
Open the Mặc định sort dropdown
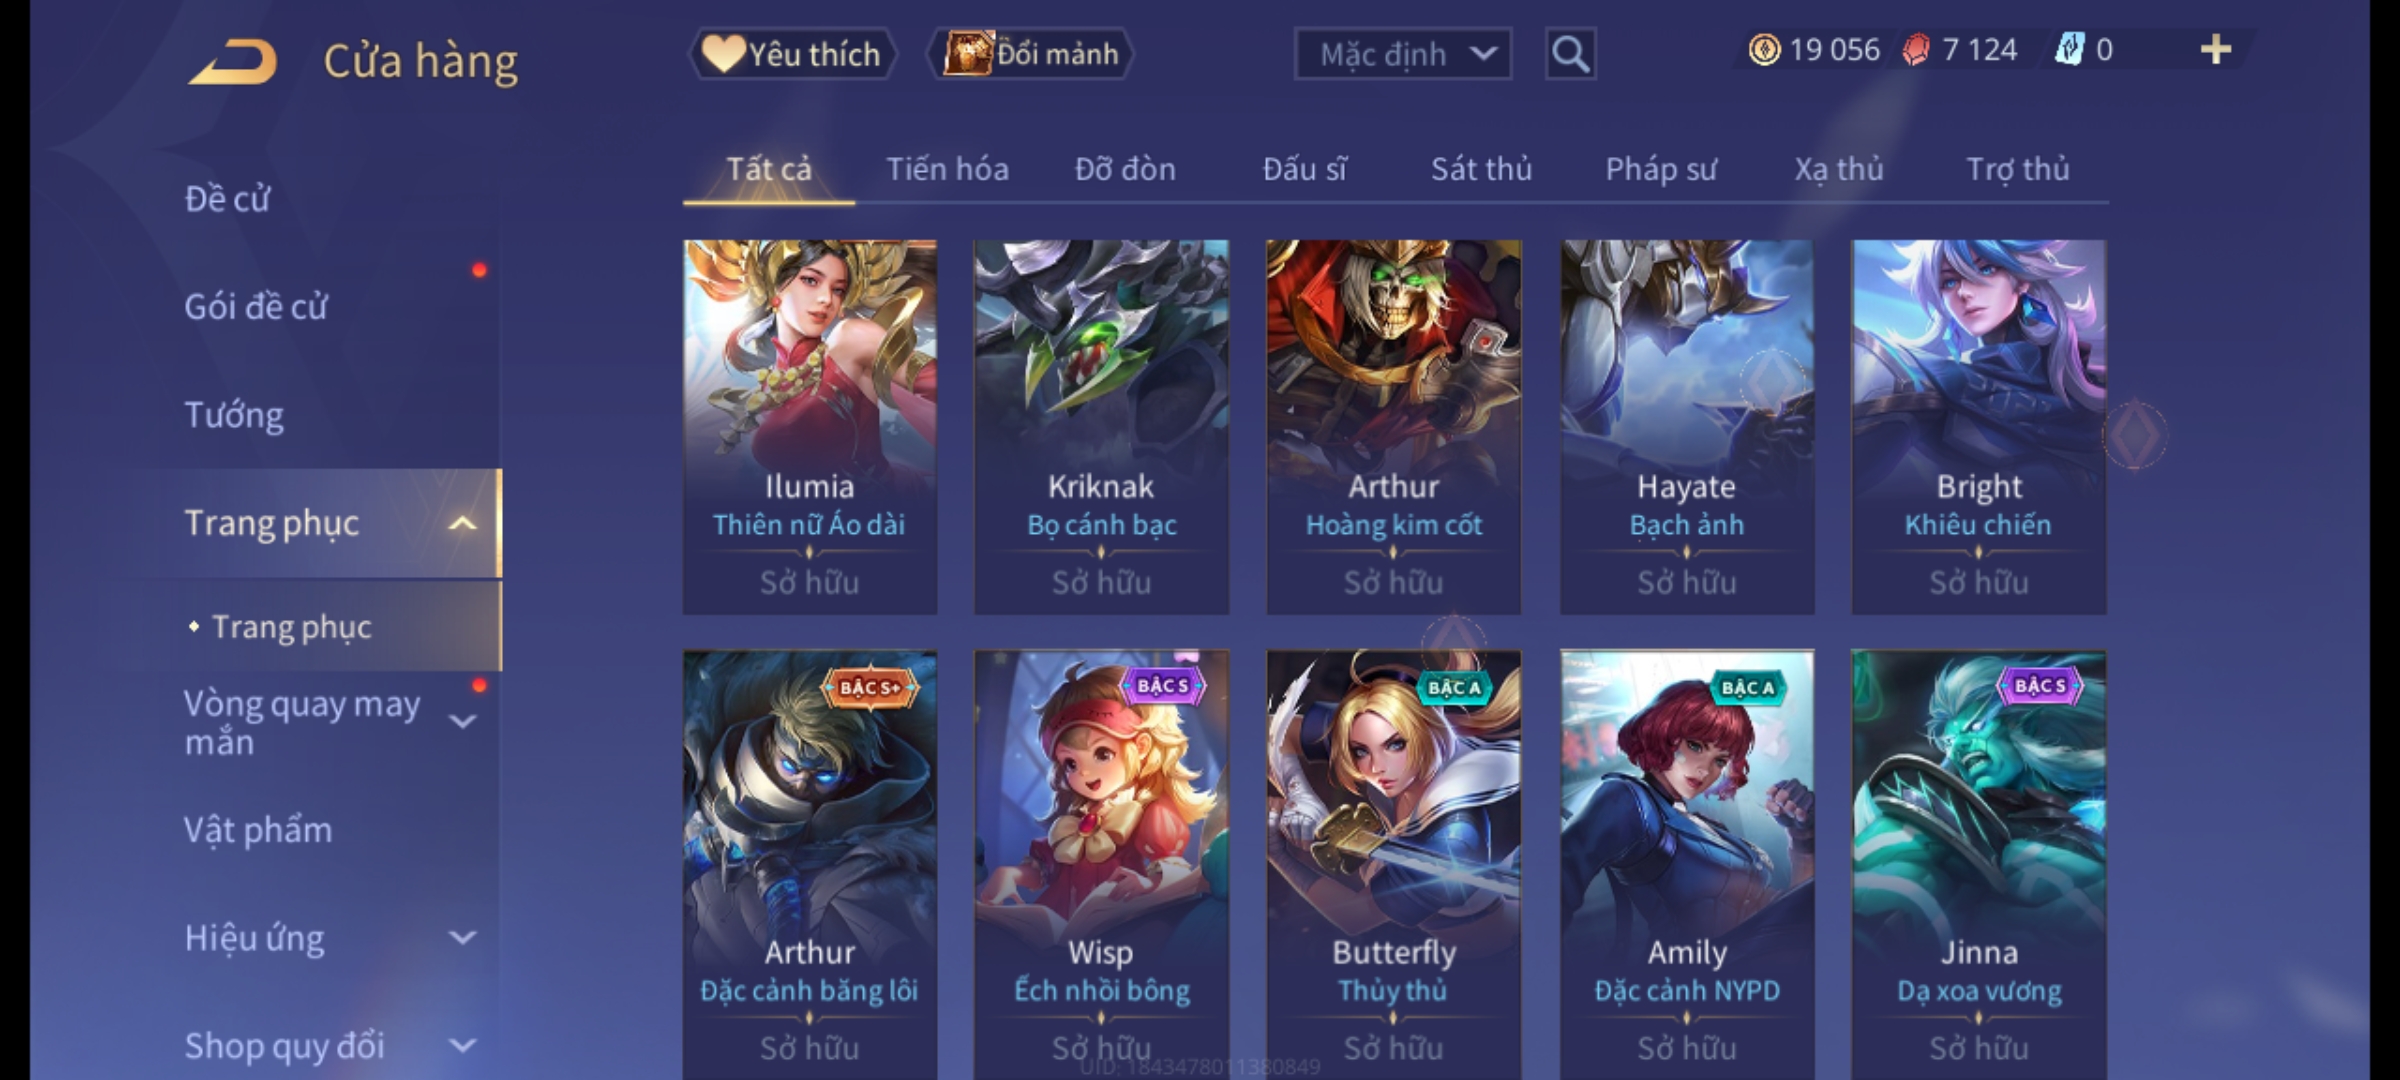1402,54
